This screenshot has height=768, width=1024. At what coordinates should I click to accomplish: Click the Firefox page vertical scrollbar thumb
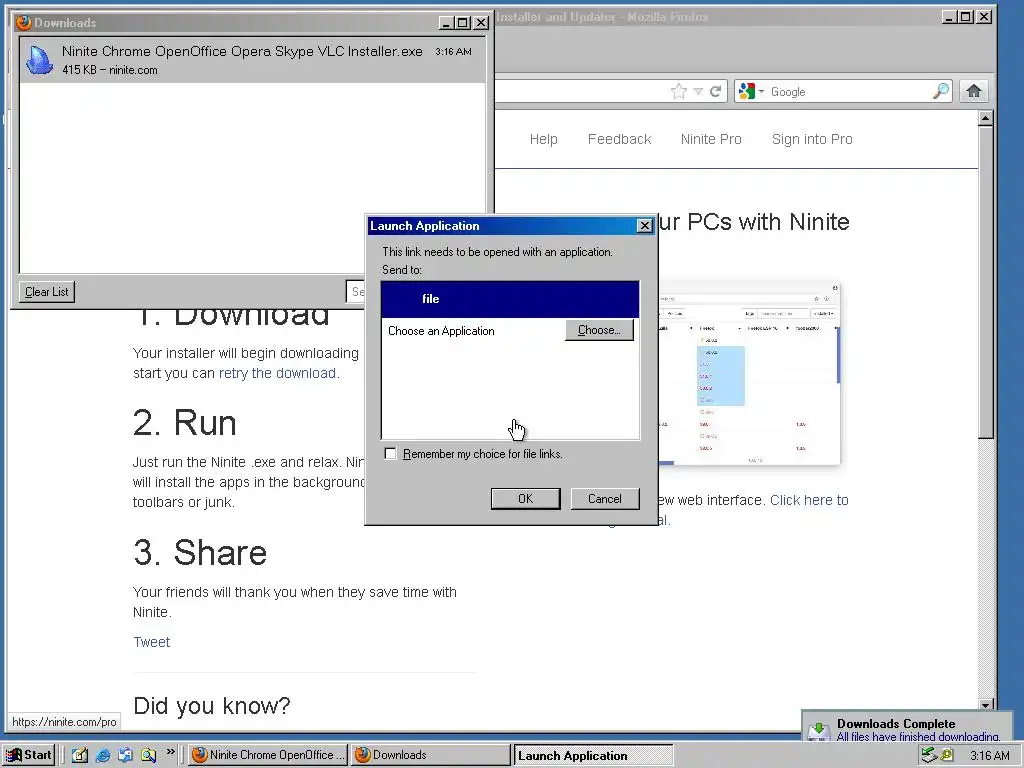pos(986,283)
